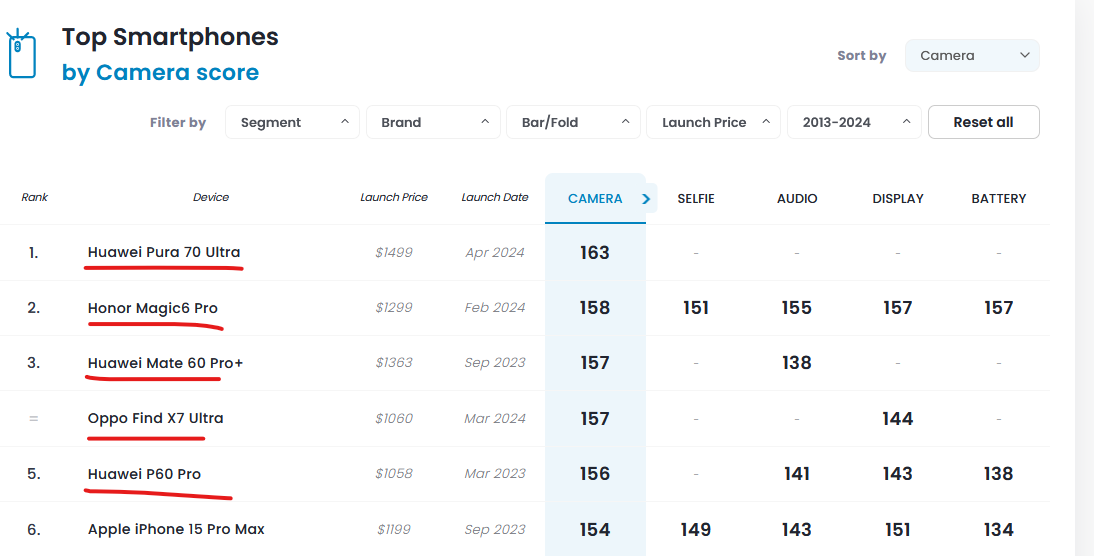Select the CAMERA column tab

(x=595, y=199)
